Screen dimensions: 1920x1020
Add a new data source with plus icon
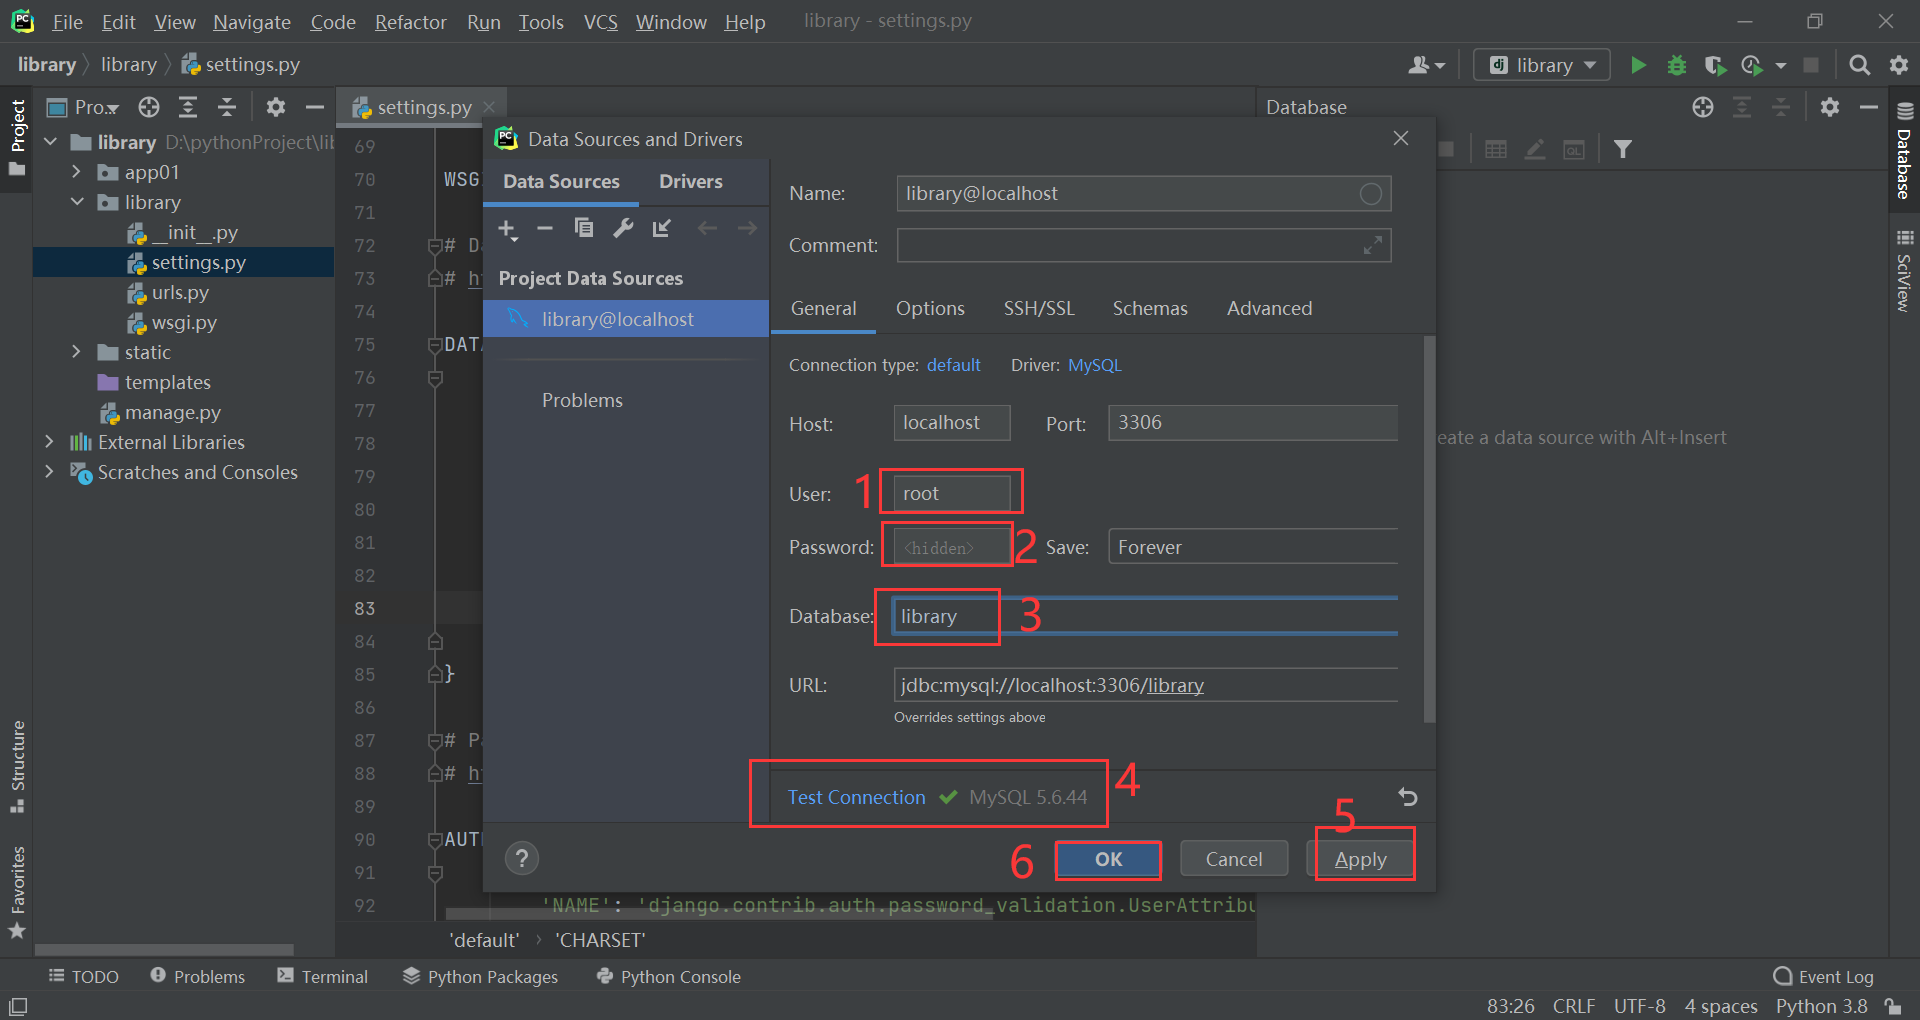(x=507, y=229)
